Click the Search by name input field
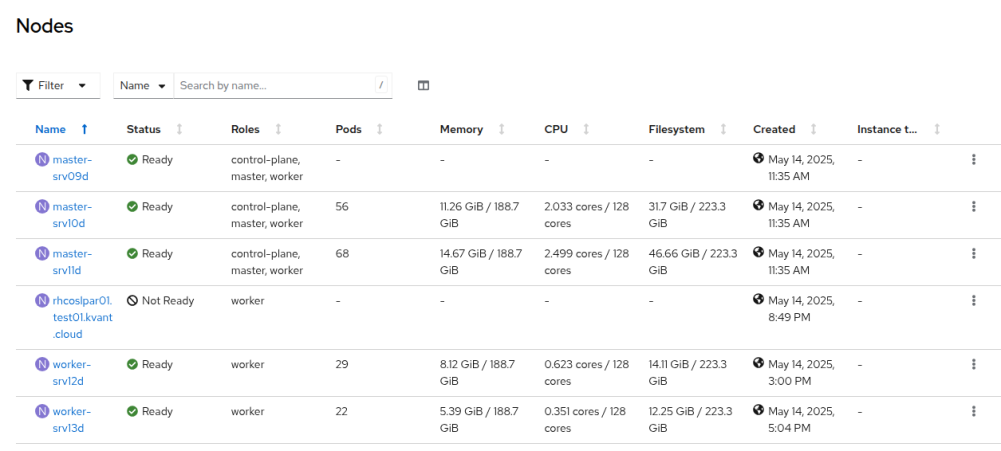The width and height of the screenshot is (1001, 451). [x=274, y=86]
